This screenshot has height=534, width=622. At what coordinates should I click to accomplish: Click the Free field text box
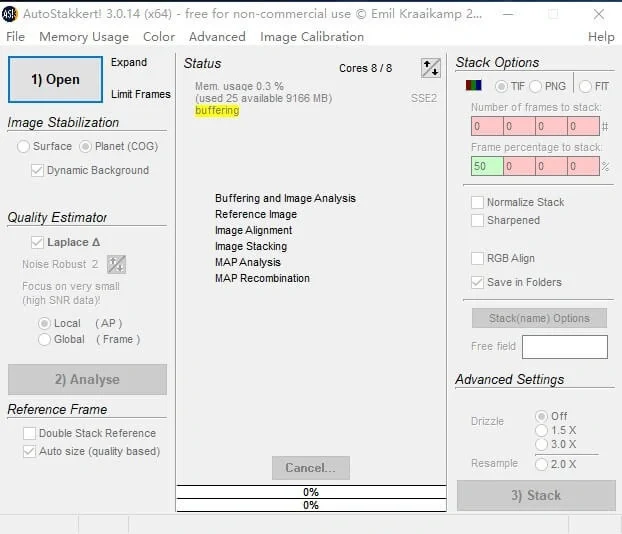coord(564,347)
